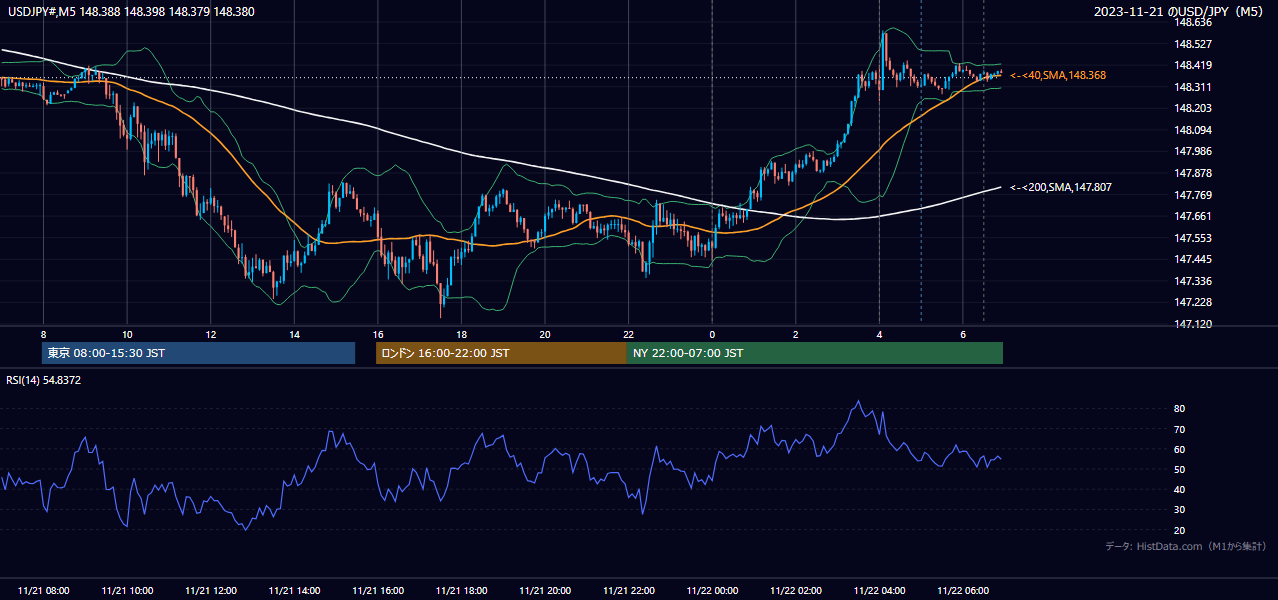Click the London session bar 16:00-22:00 JST

(x=501, y=353)
